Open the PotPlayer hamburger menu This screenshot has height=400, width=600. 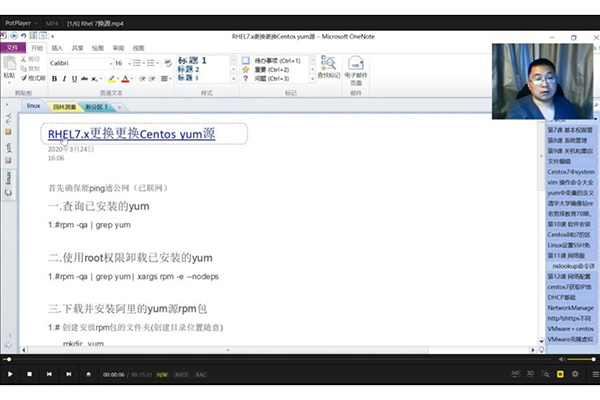(x=595, y=374)
